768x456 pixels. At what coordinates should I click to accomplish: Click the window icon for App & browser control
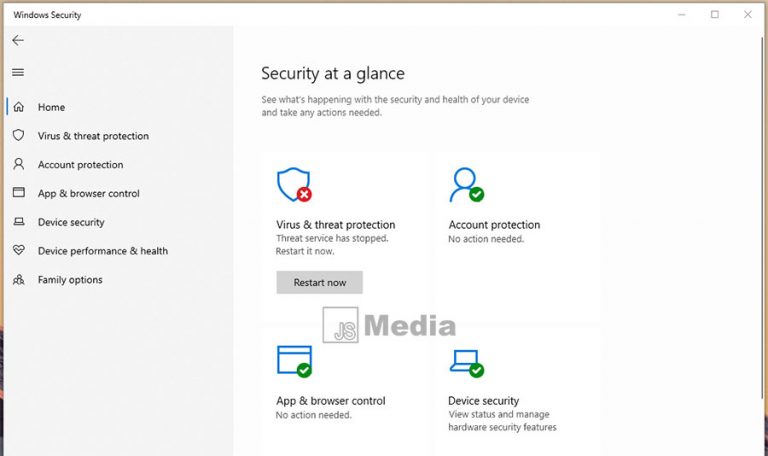(x=19, y=192)
